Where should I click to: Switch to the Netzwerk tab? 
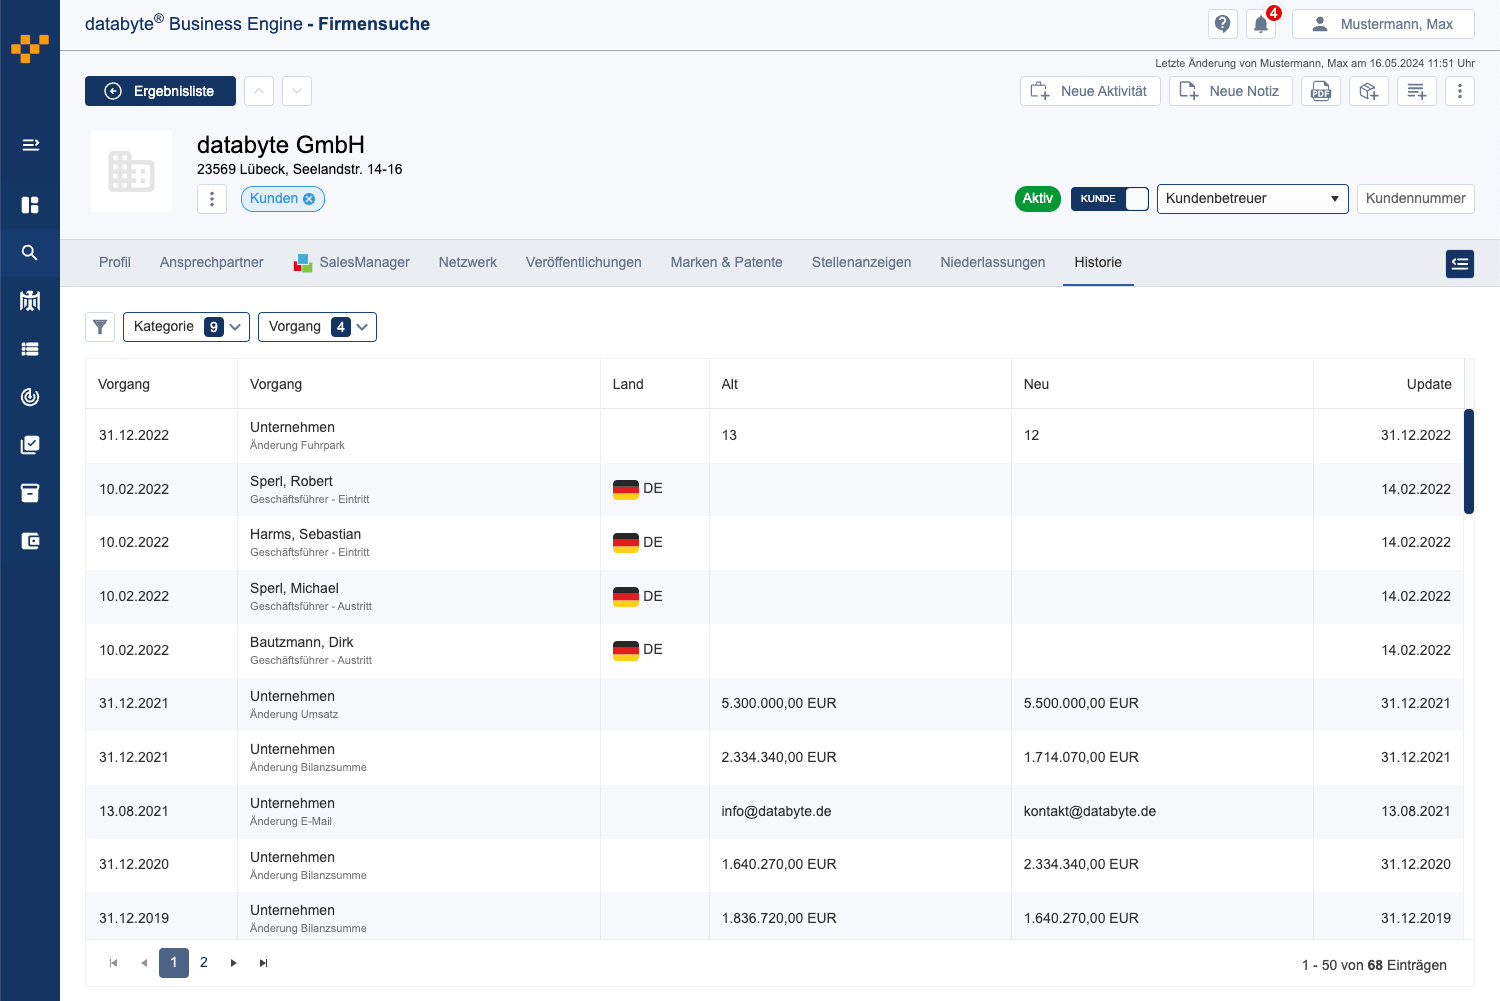point(468,263)
